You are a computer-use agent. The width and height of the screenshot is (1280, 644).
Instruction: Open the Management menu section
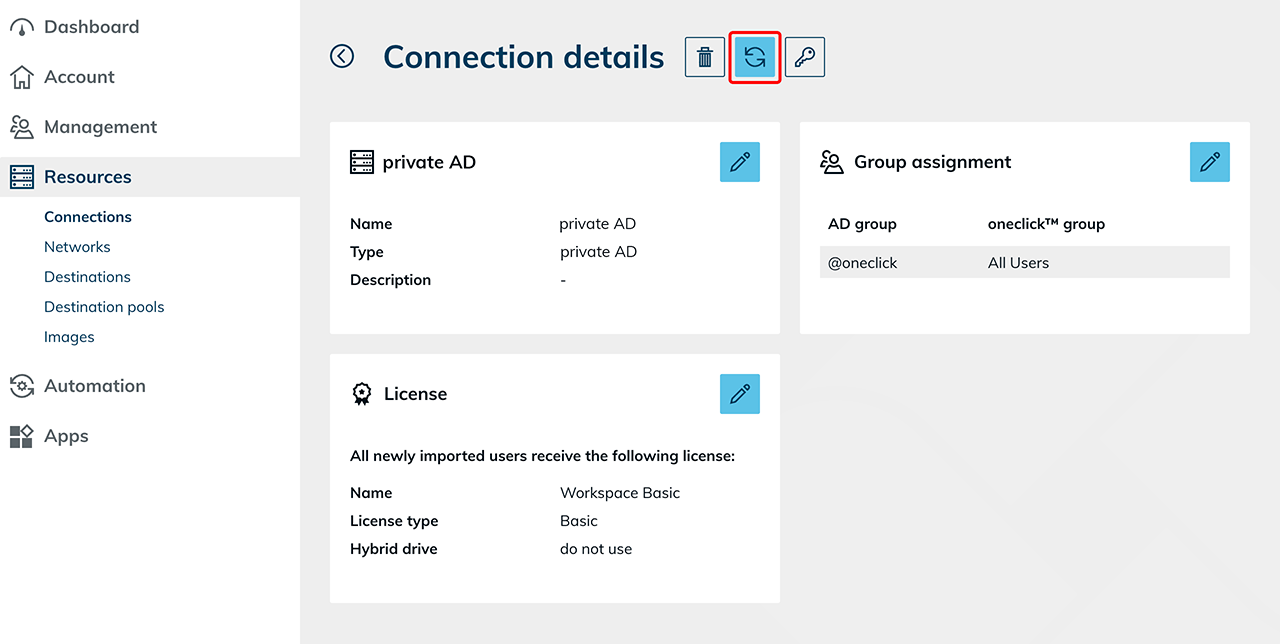[100, 127]
